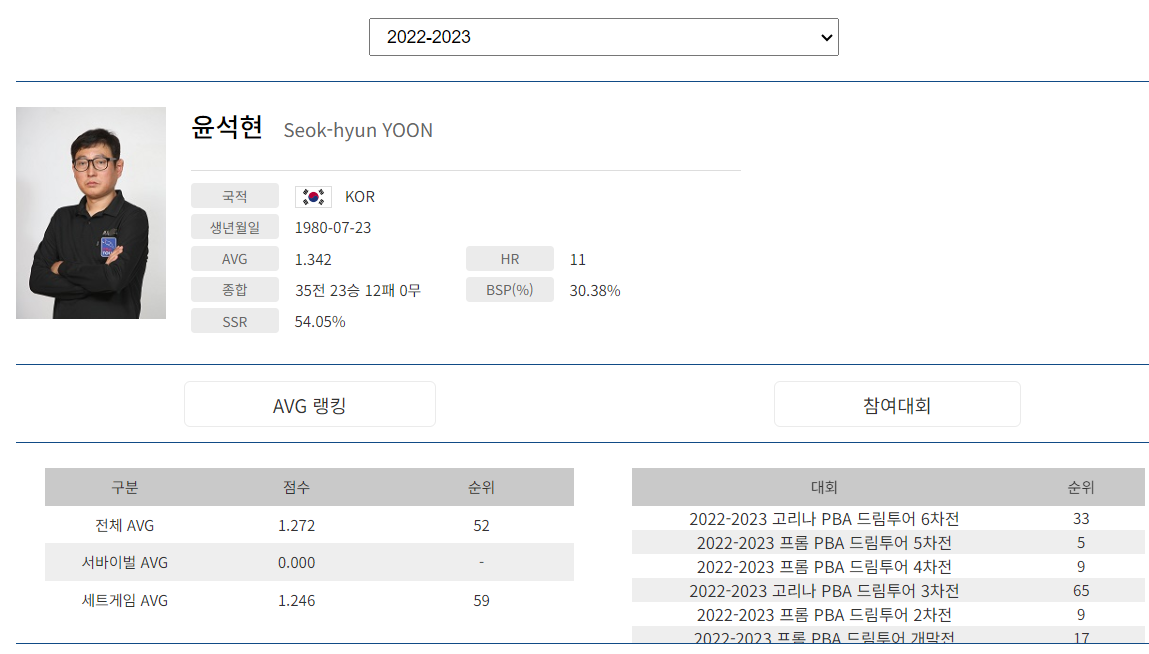Screen dimensions: 1149x654
Task: Click the Korean flag icon
Action: [313, 196]
